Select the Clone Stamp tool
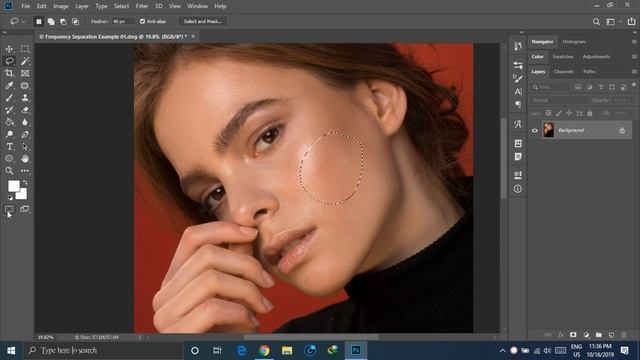Screen dimensions: 640x360 pyautogui.click(x=25, y=98)
